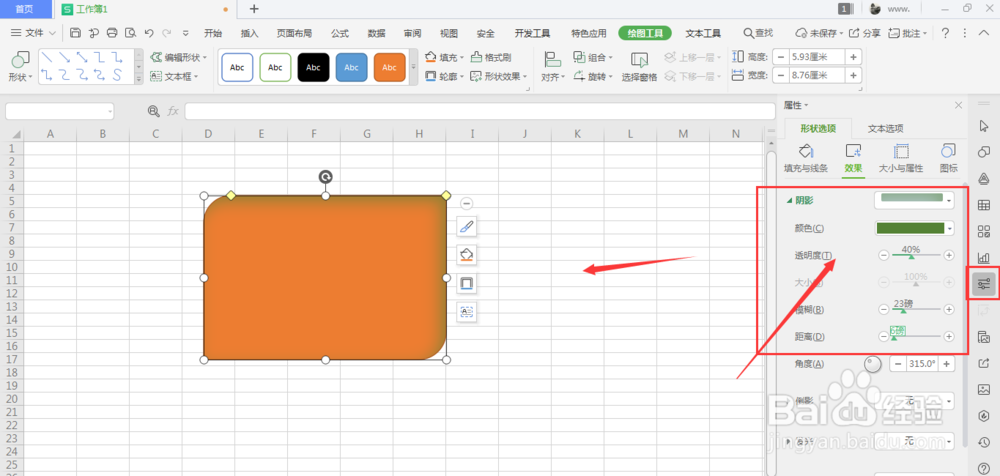The image size is (1000, 476).
Task: Open the properties settings icon in the sidebar
Action: tap(984, 283)
